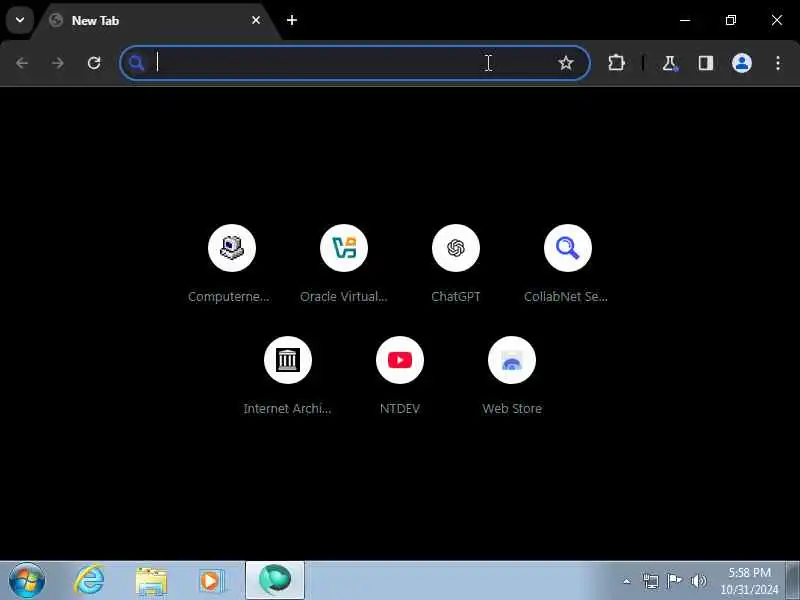Click the Internet Archi... label text
The image size is (800, 600).
(x=287, y=408)
